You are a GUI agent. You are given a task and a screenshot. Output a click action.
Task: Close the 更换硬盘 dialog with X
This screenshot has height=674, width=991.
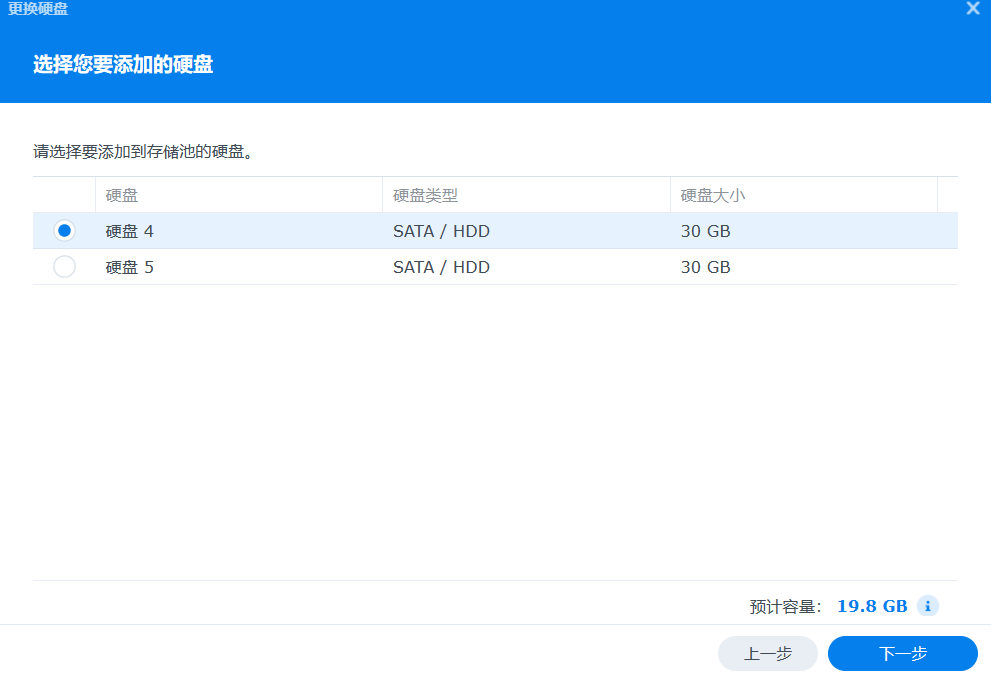tap(973, 8)
